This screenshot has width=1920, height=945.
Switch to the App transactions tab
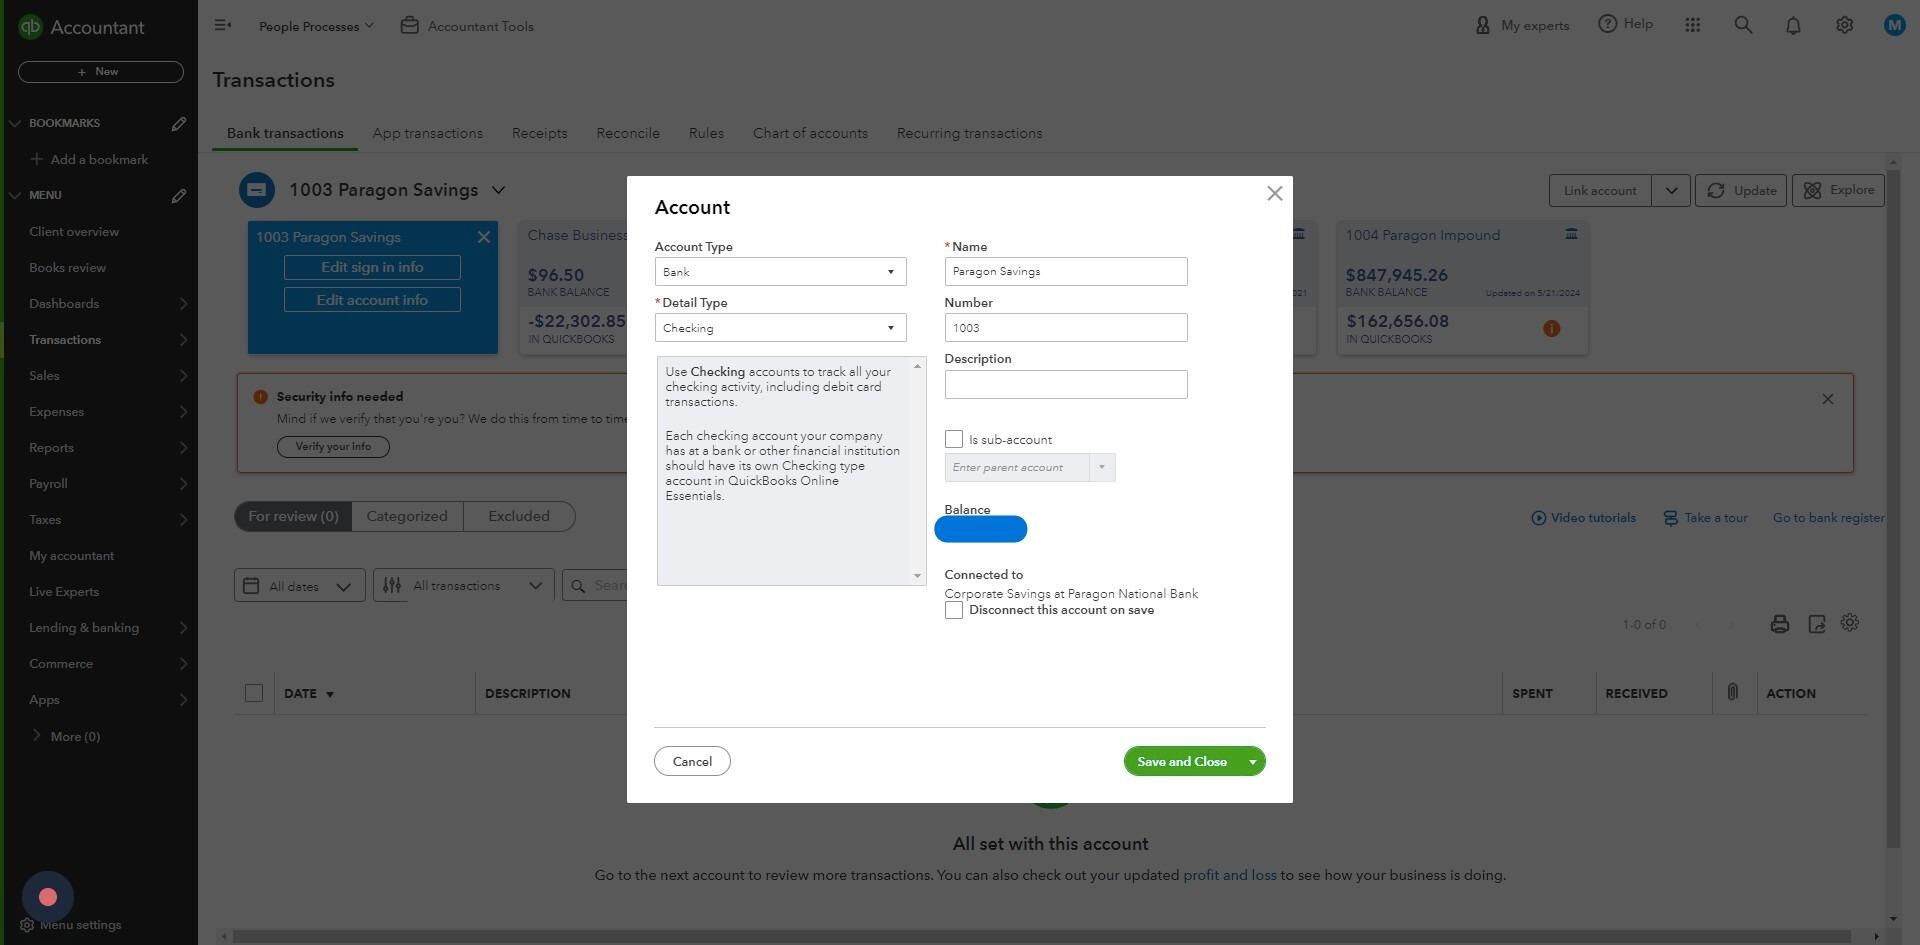tap(428, 134)
